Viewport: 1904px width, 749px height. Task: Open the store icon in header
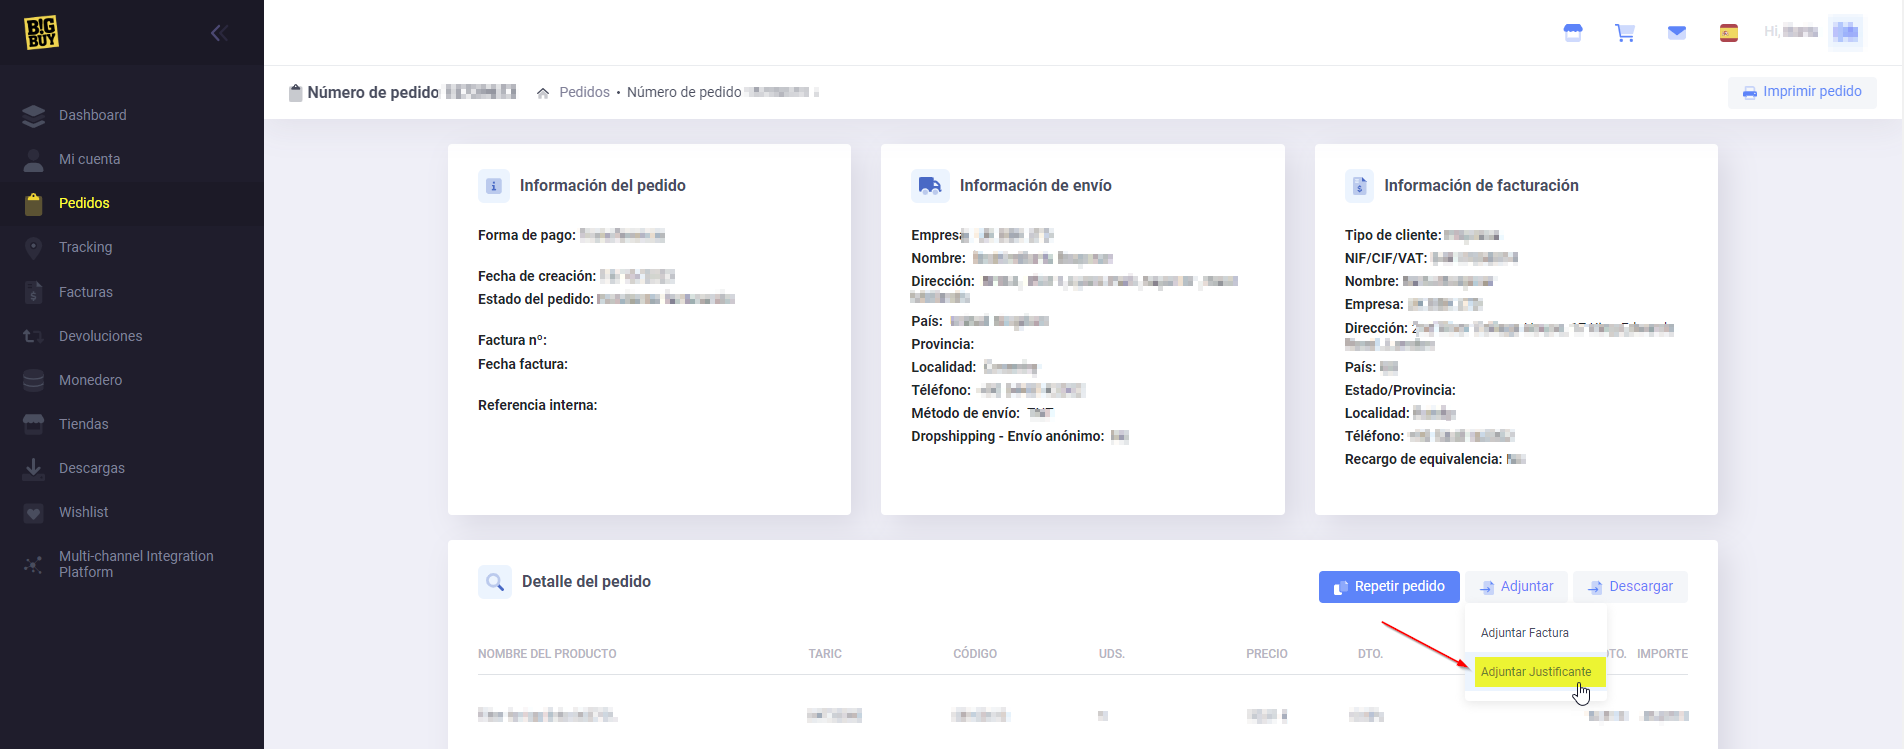pyautogui.click(x=1573, y=33)
